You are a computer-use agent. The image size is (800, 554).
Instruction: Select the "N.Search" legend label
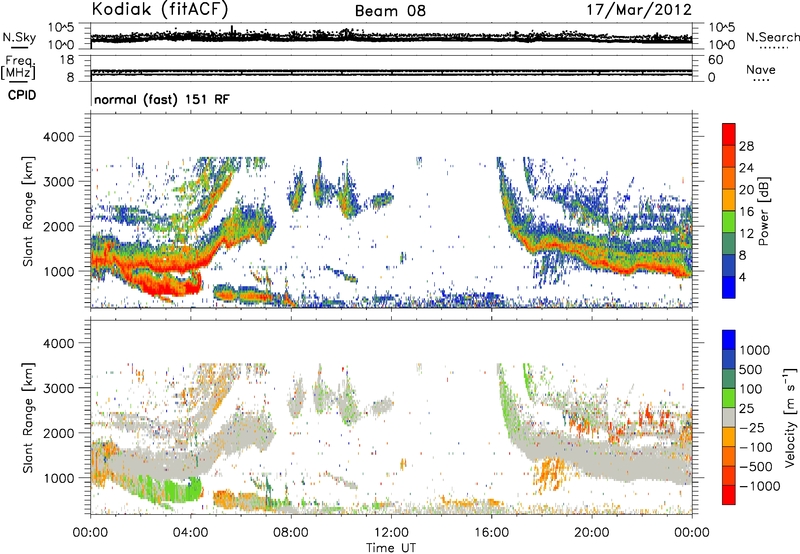772,37
